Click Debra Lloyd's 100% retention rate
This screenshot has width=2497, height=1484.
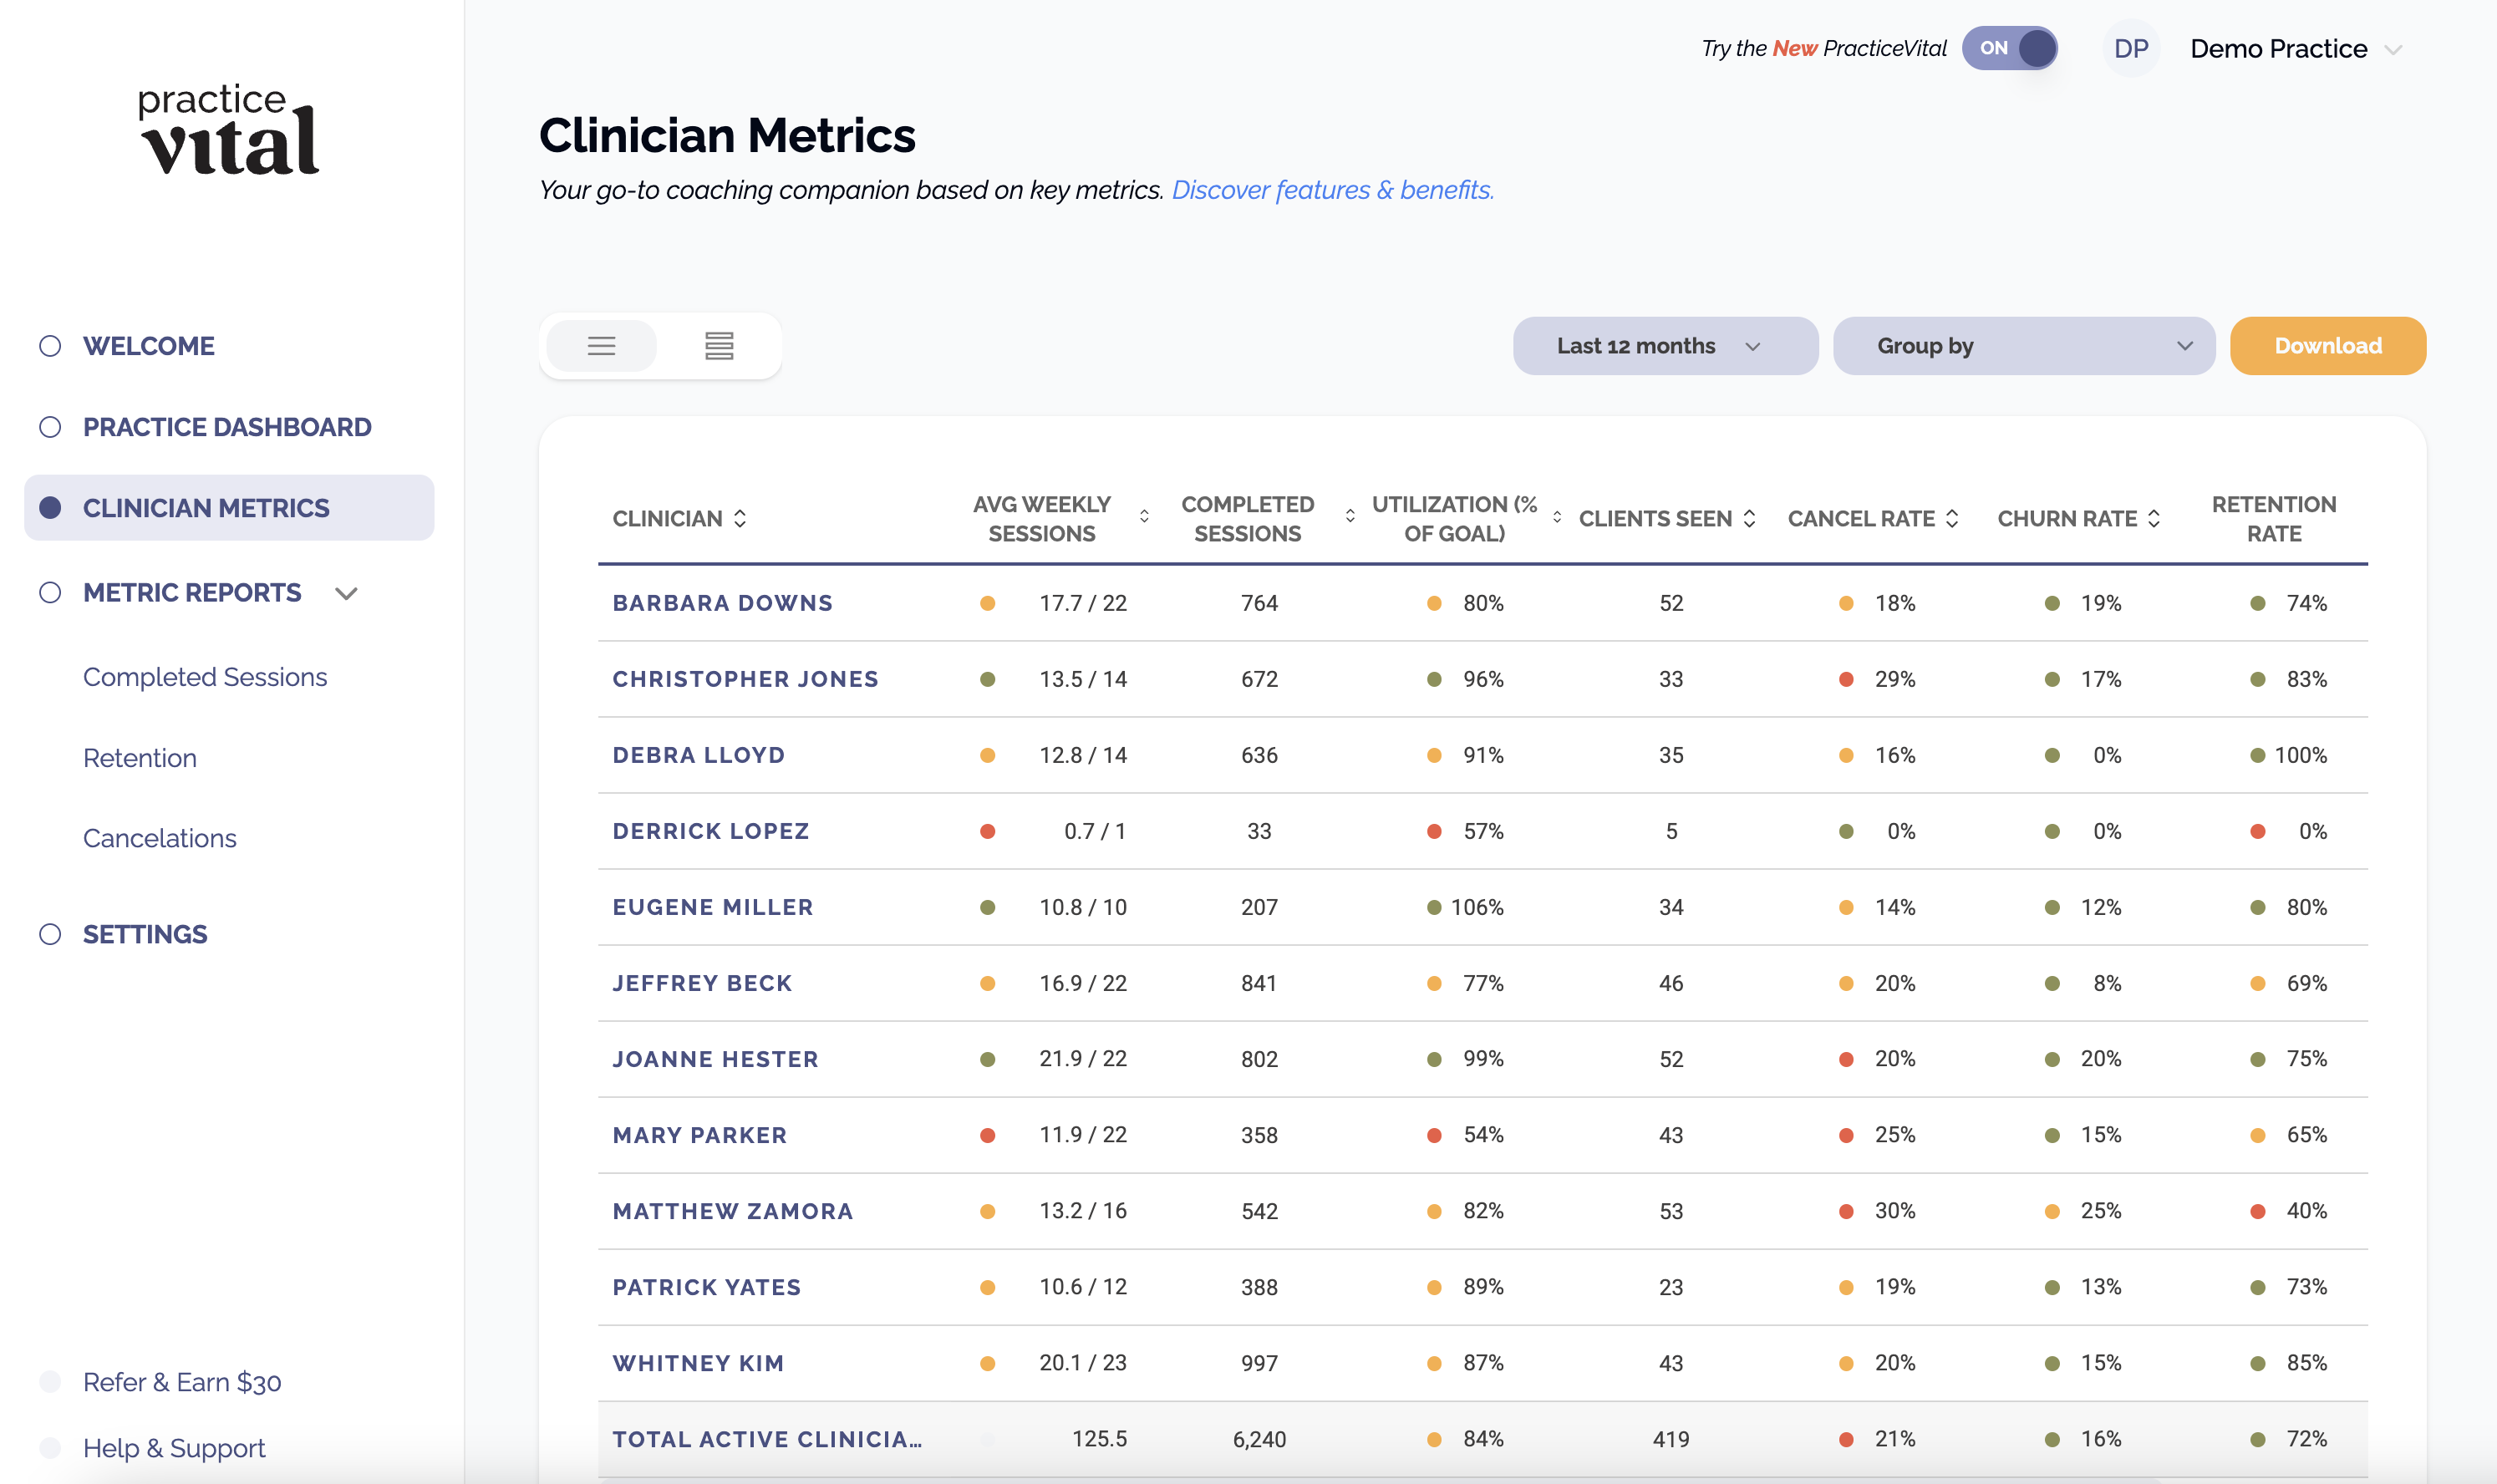tap(2300, 755)
